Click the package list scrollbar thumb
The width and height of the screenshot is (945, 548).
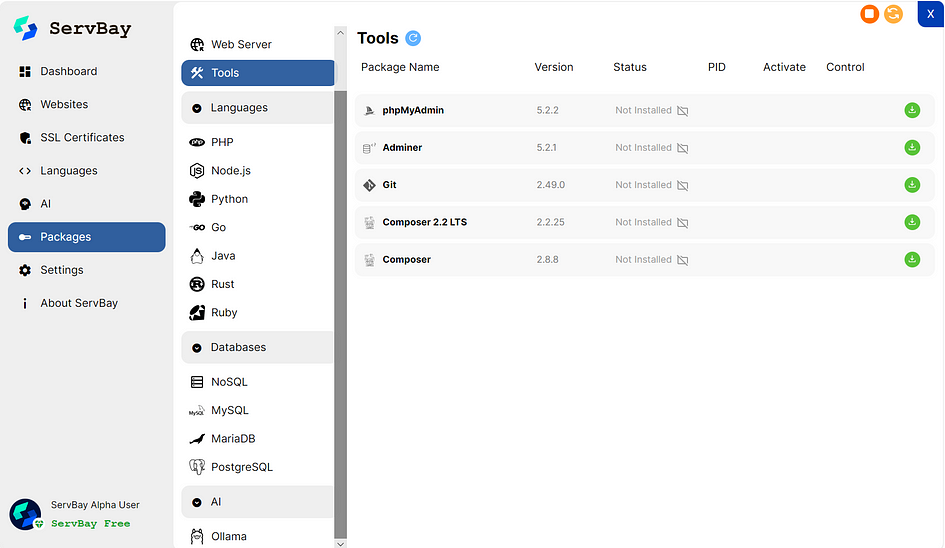(341, 313)
